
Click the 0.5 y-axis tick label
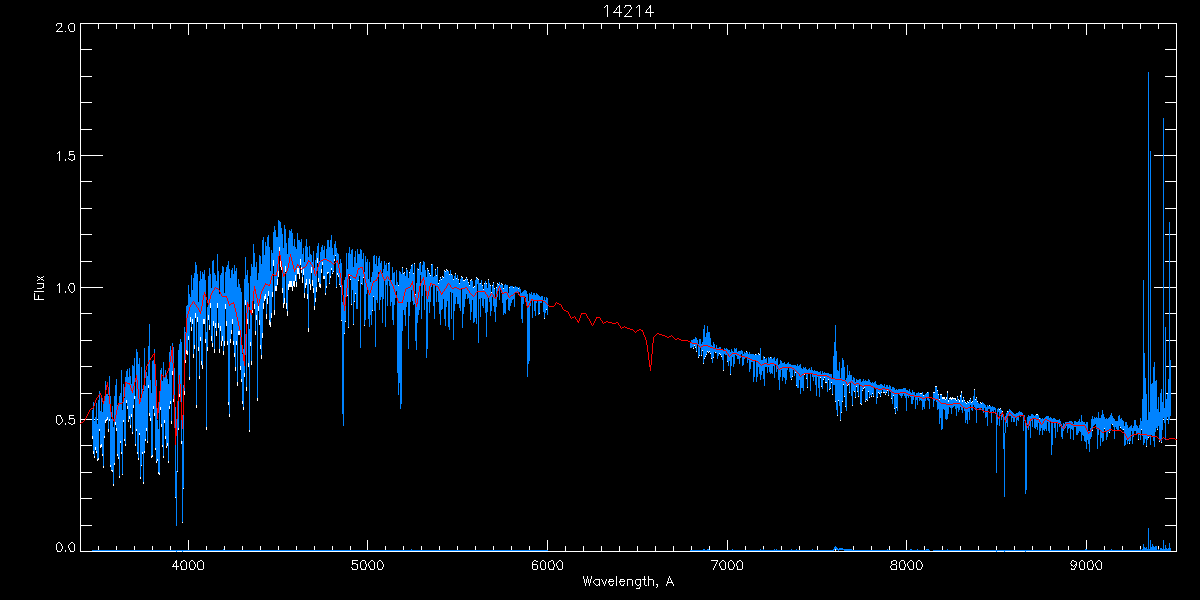point(65,419)
